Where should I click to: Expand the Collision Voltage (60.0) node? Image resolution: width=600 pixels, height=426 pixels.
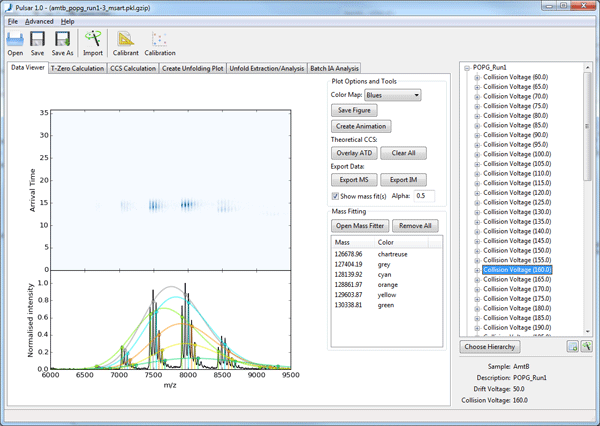coord(477,77)
